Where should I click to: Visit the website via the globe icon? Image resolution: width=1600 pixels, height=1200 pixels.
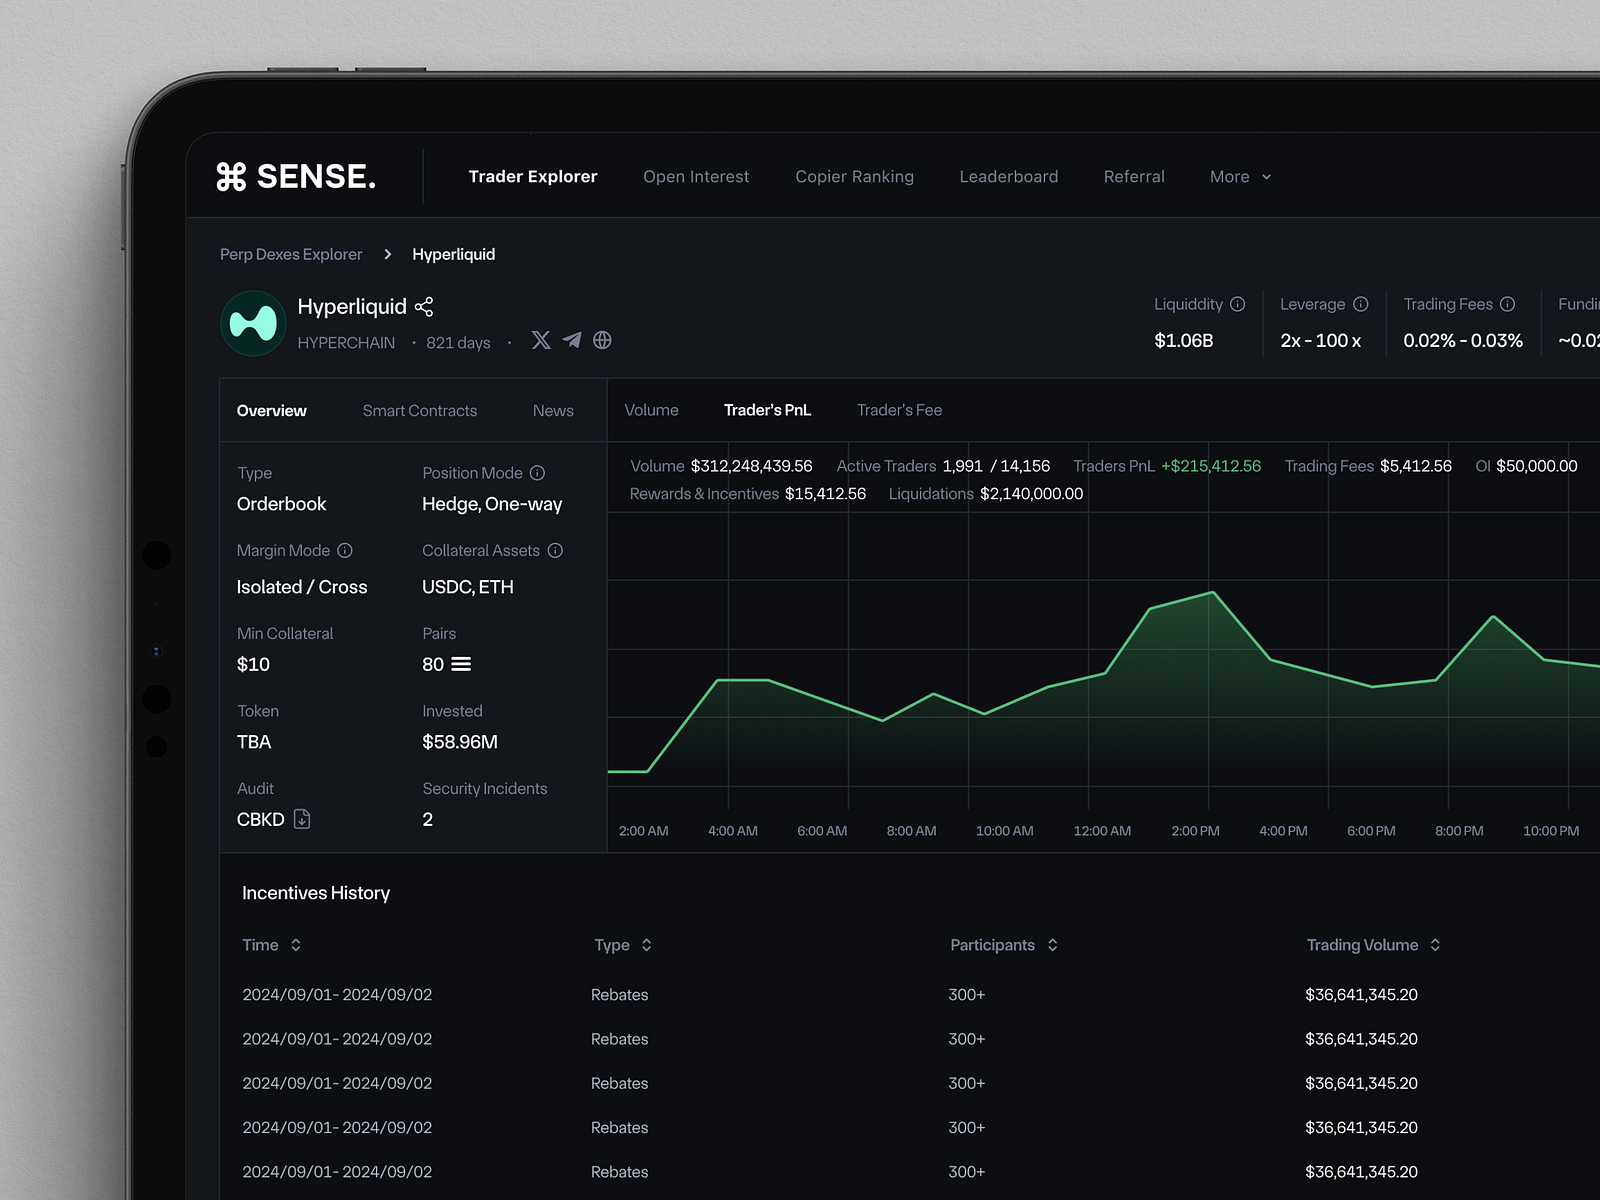(x=602, y=341)
